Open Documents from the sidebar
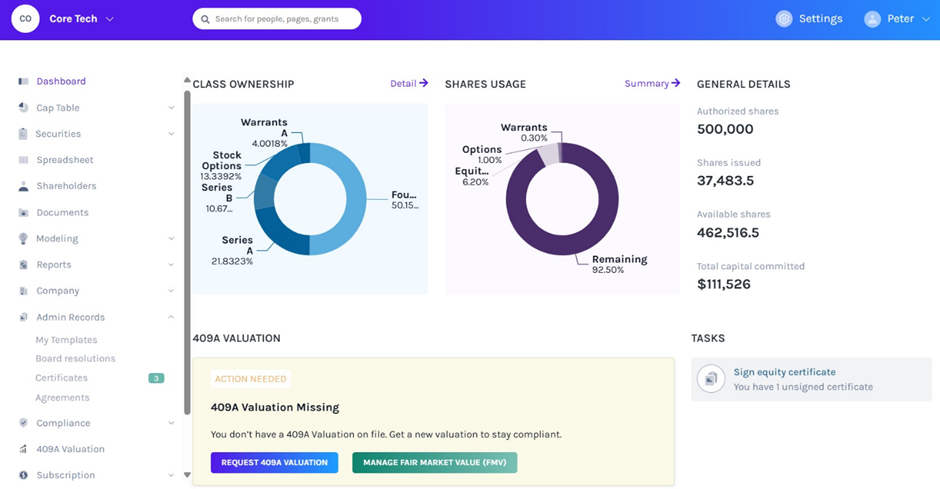 pyautogui.click(x=62, y=213)
